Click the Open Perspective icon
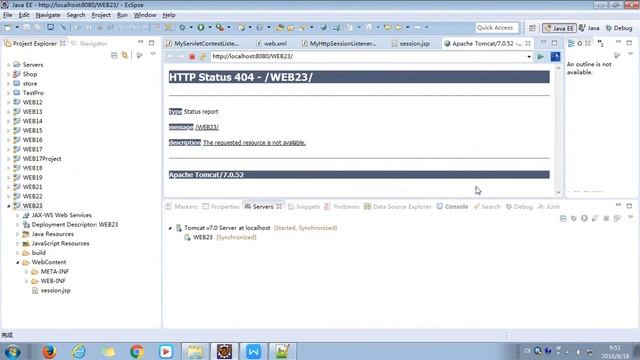The height and width of the screenshot is (360, 640). click(x=532, y=28)
